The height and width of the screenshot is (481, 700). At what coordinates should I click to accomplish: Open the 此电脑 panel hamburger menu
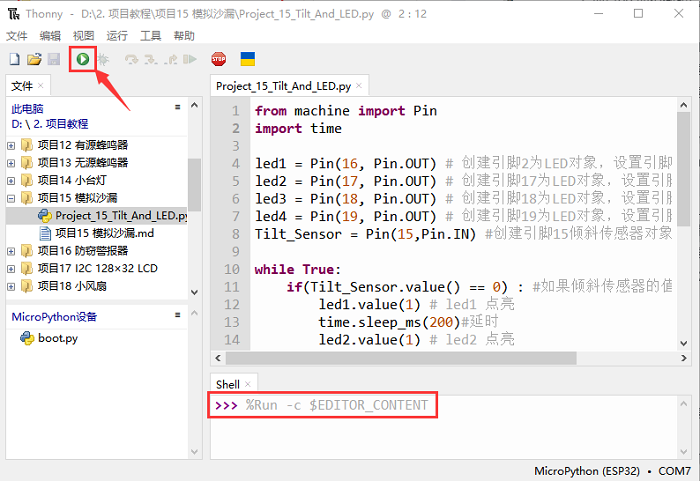pos(177,106)
